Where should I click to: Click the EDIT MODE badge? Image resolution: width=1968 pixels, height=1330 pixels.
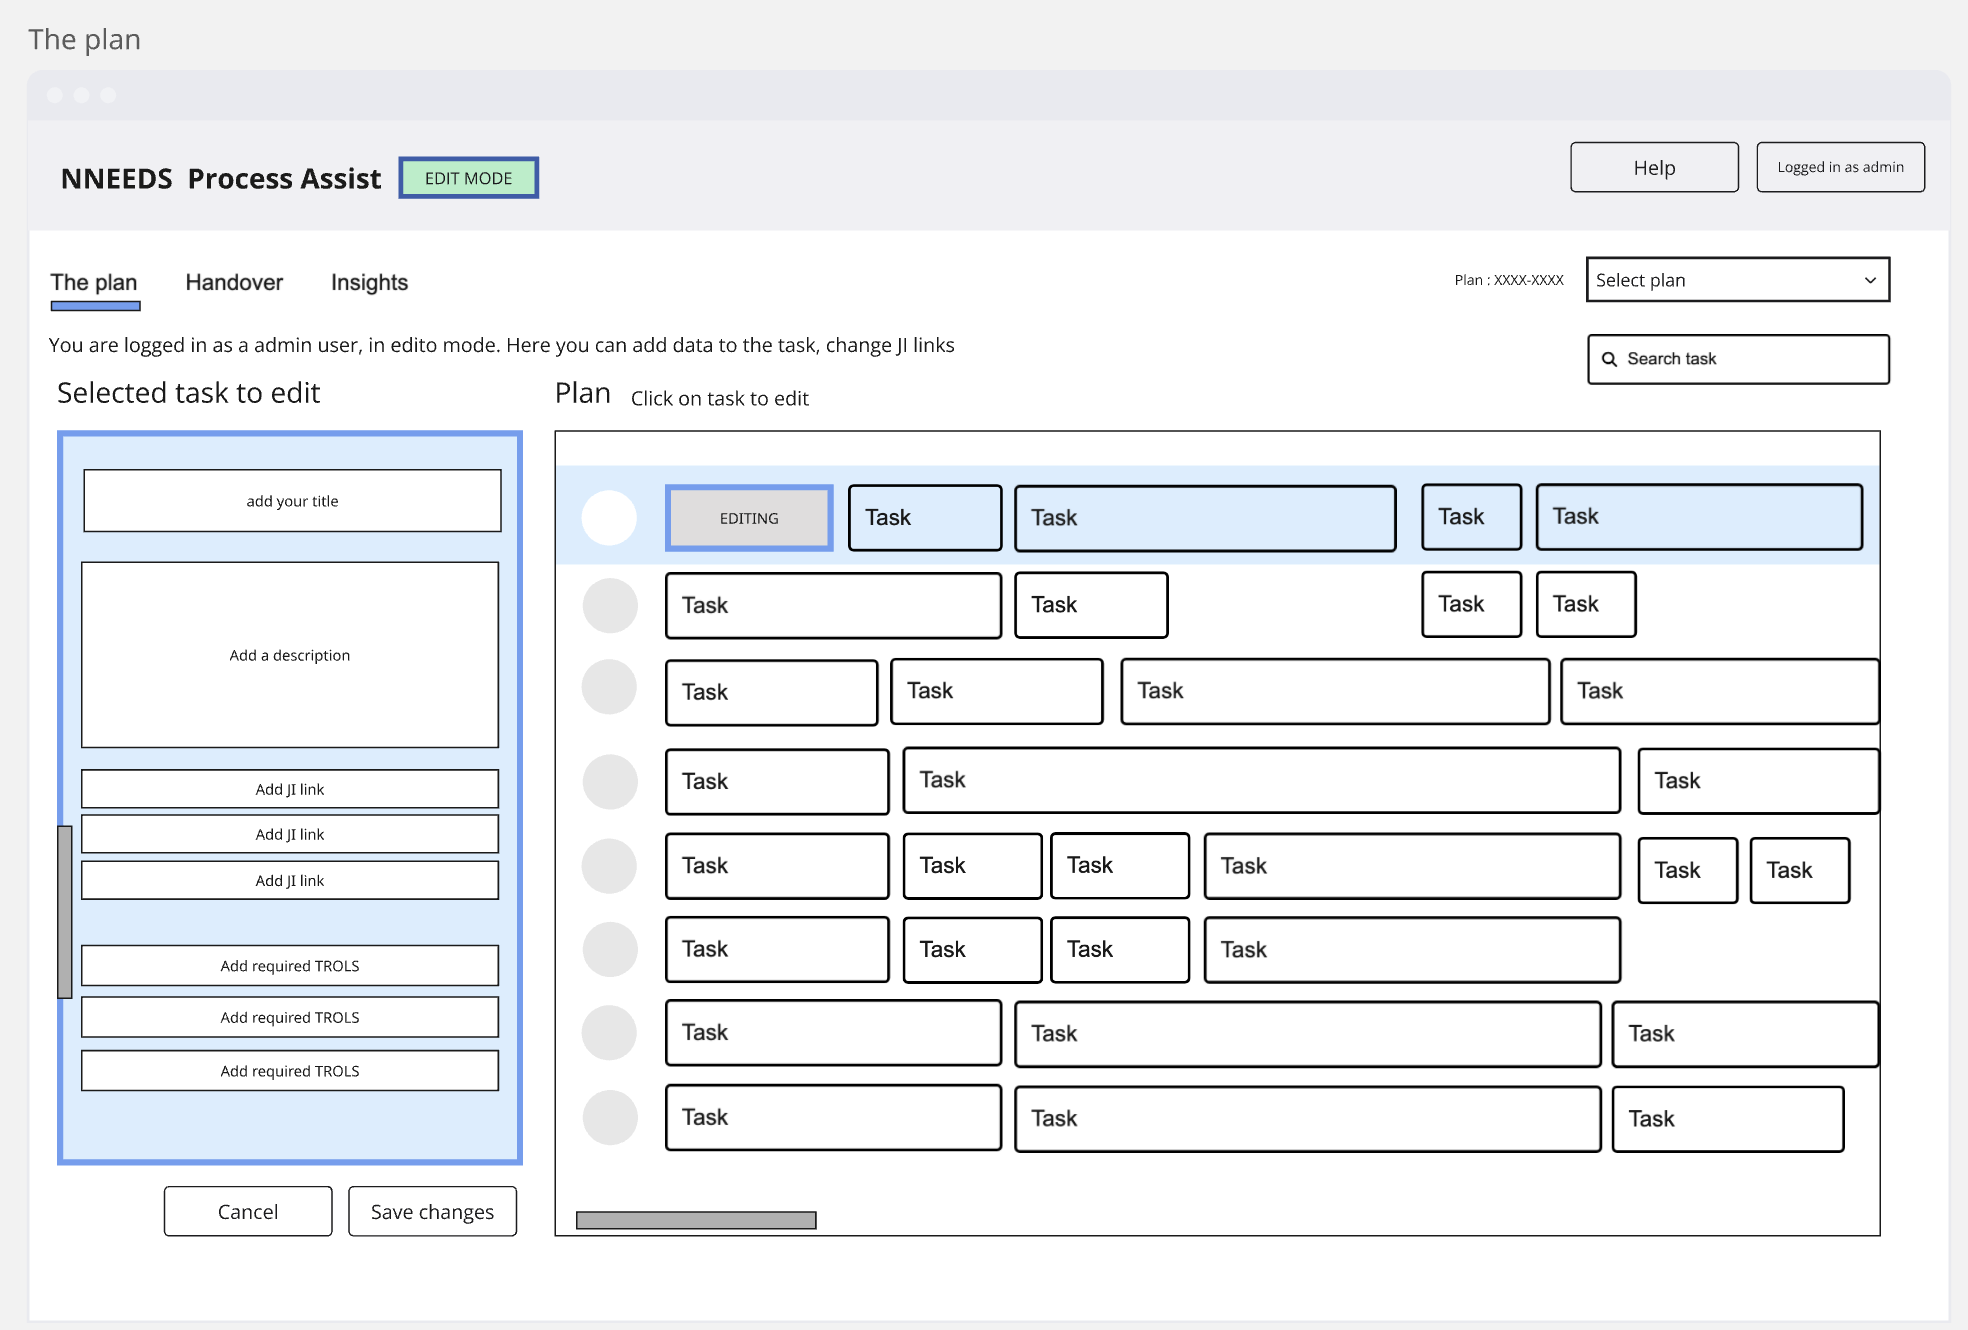(468, 178)
